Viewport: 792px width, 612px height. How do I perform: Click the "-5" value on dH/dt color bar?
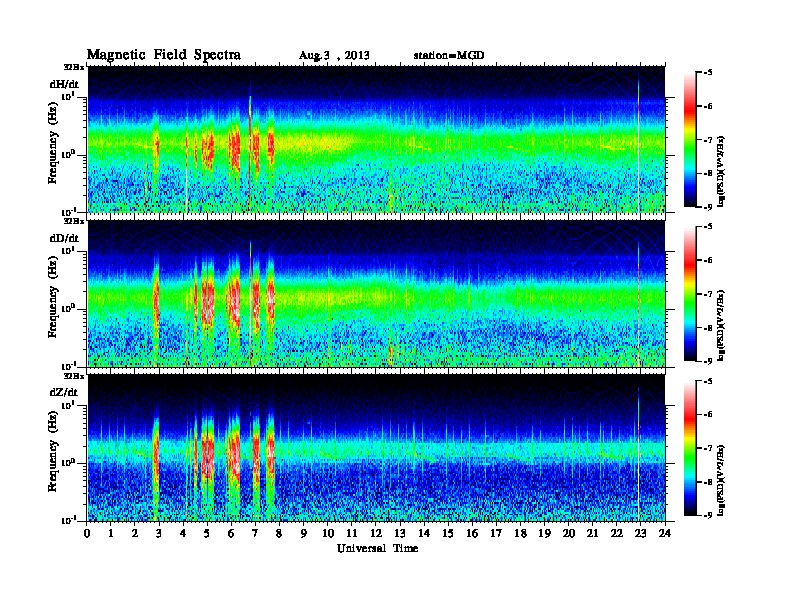coord(708,73)
